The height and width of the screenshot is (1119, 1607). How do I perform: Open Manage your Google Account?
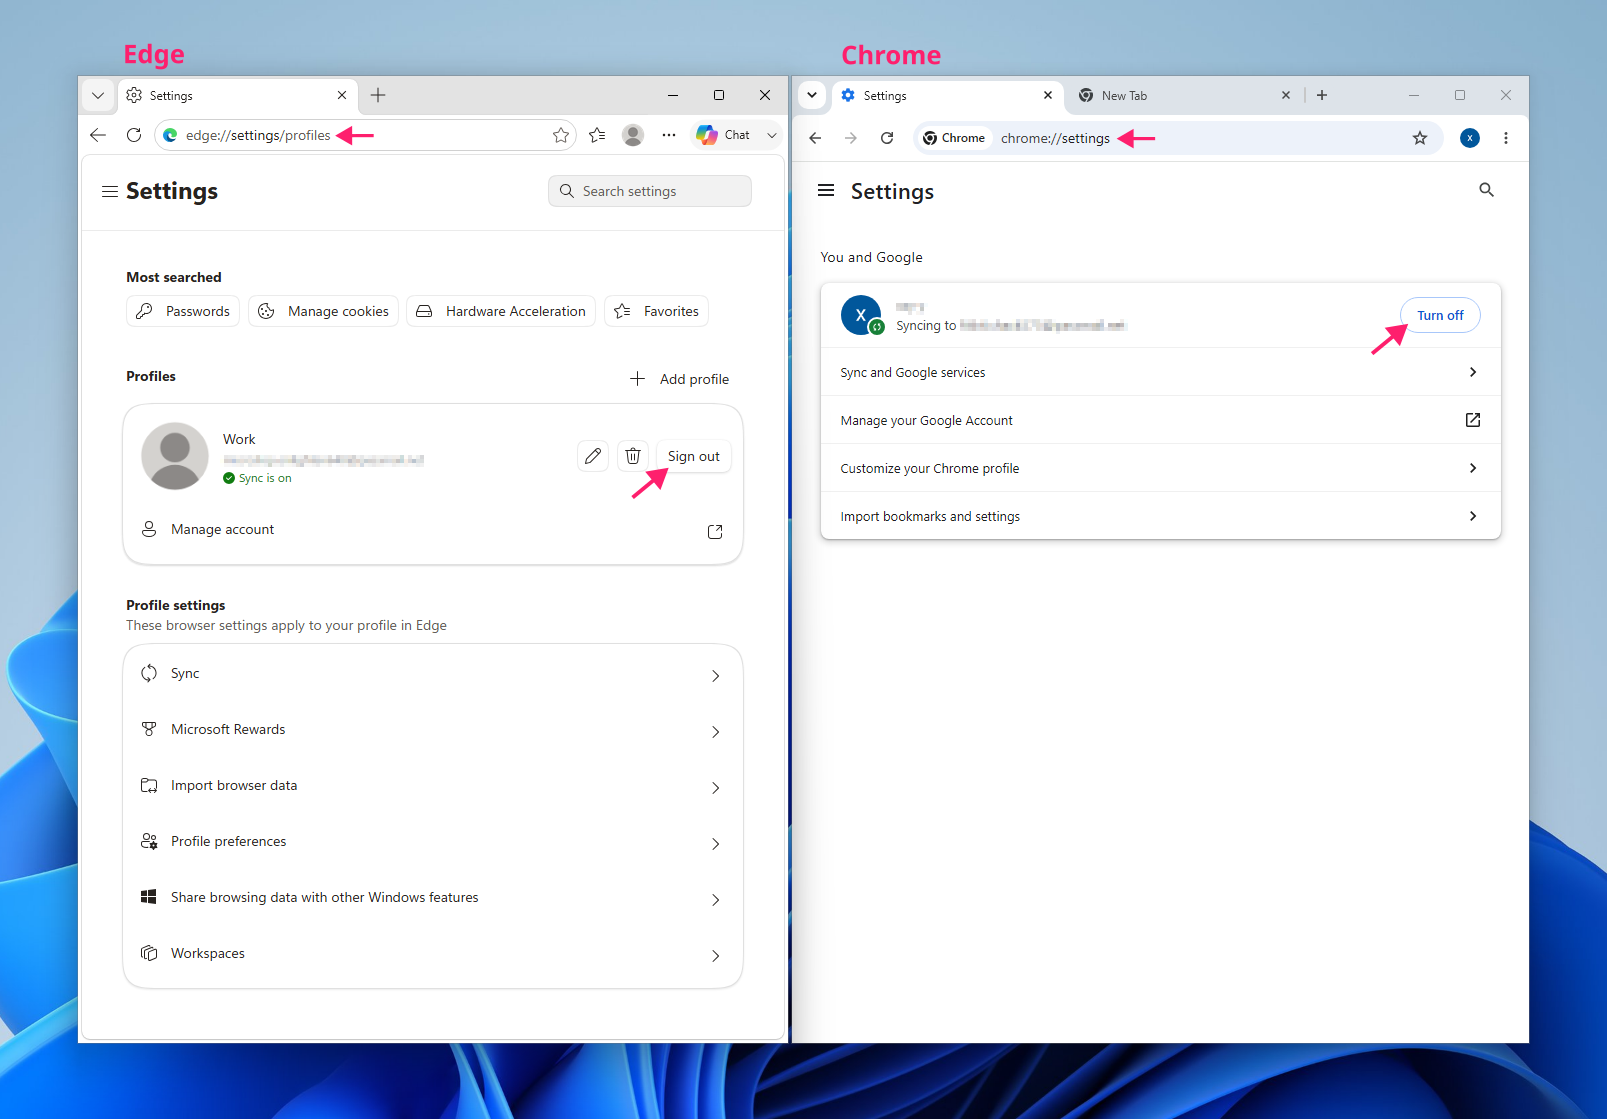pos(1160,420)
